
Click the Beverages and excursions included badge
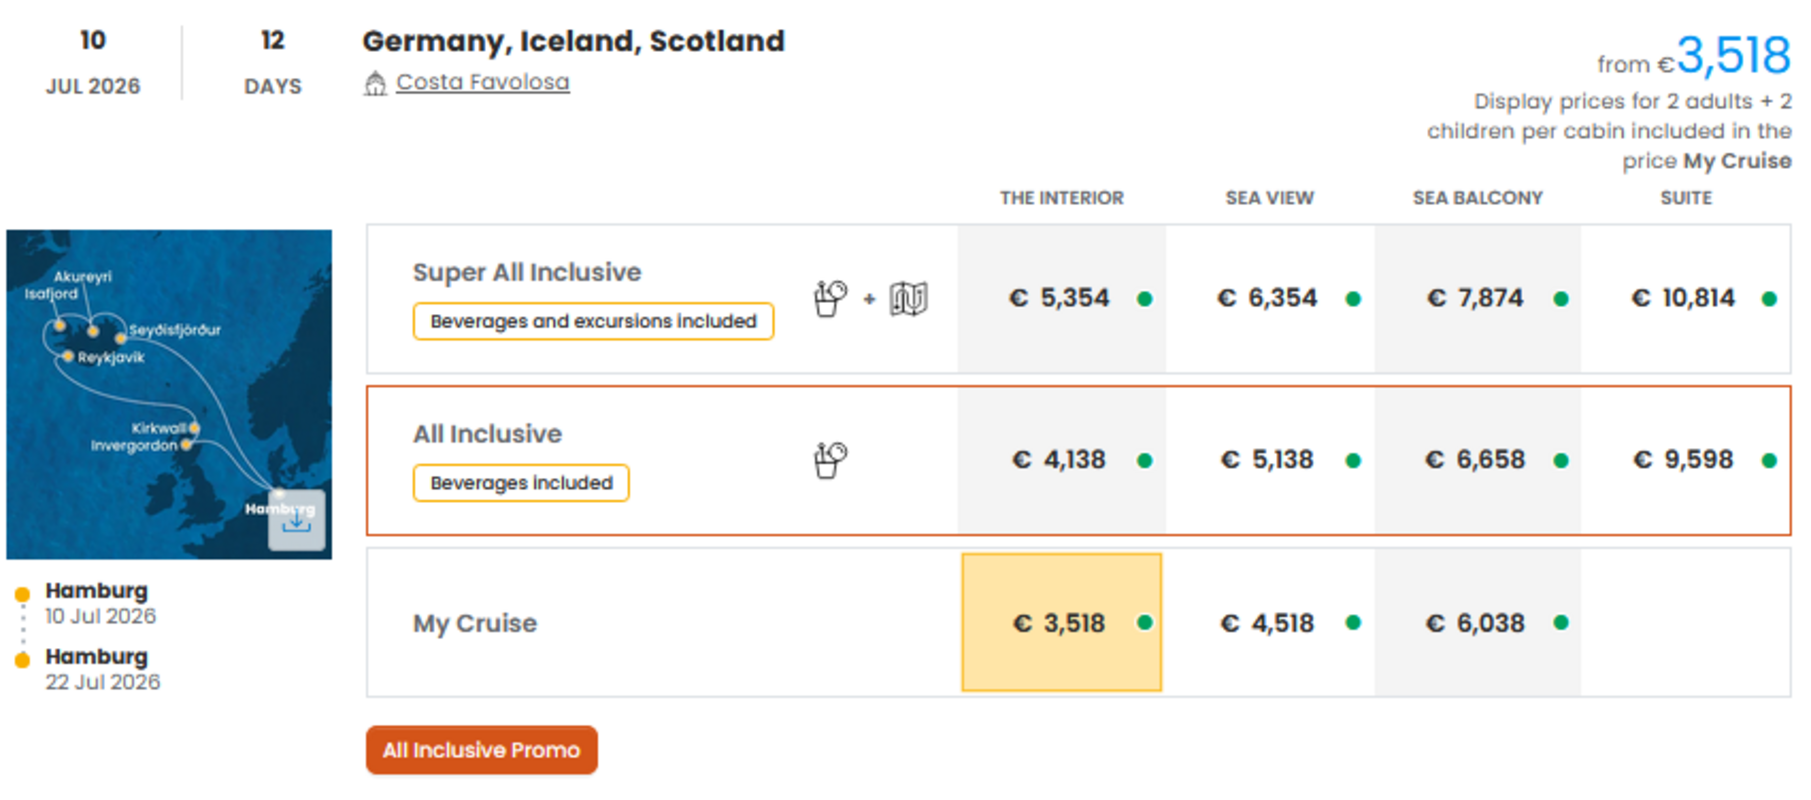coord(593,321)
